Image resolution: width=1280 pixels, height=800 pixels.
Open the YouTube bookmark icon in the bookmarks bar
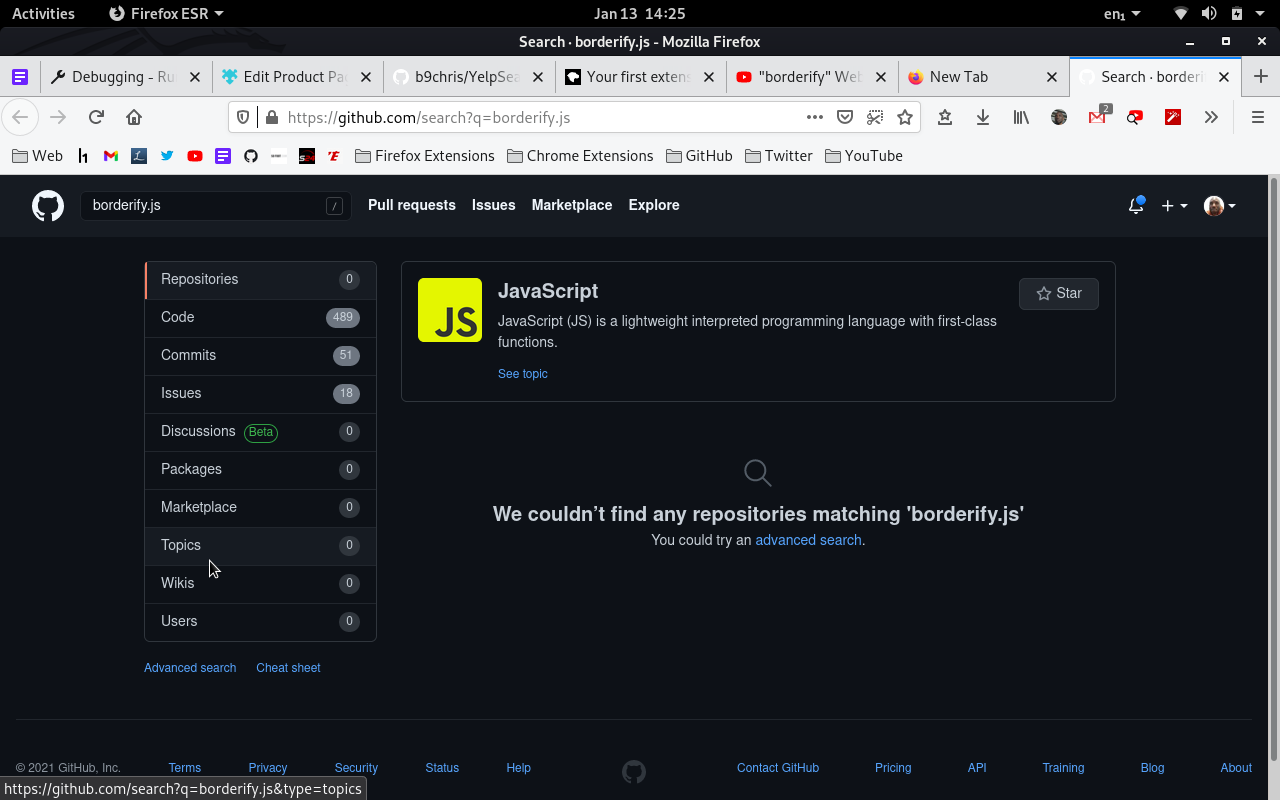click(195, 156)
